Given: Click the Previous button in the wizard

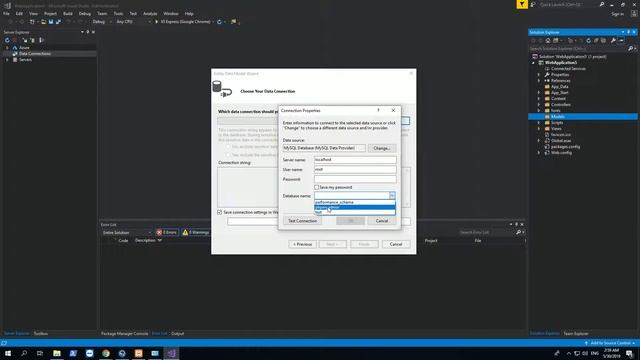Looking at the screenshot, I should [302, 244].
